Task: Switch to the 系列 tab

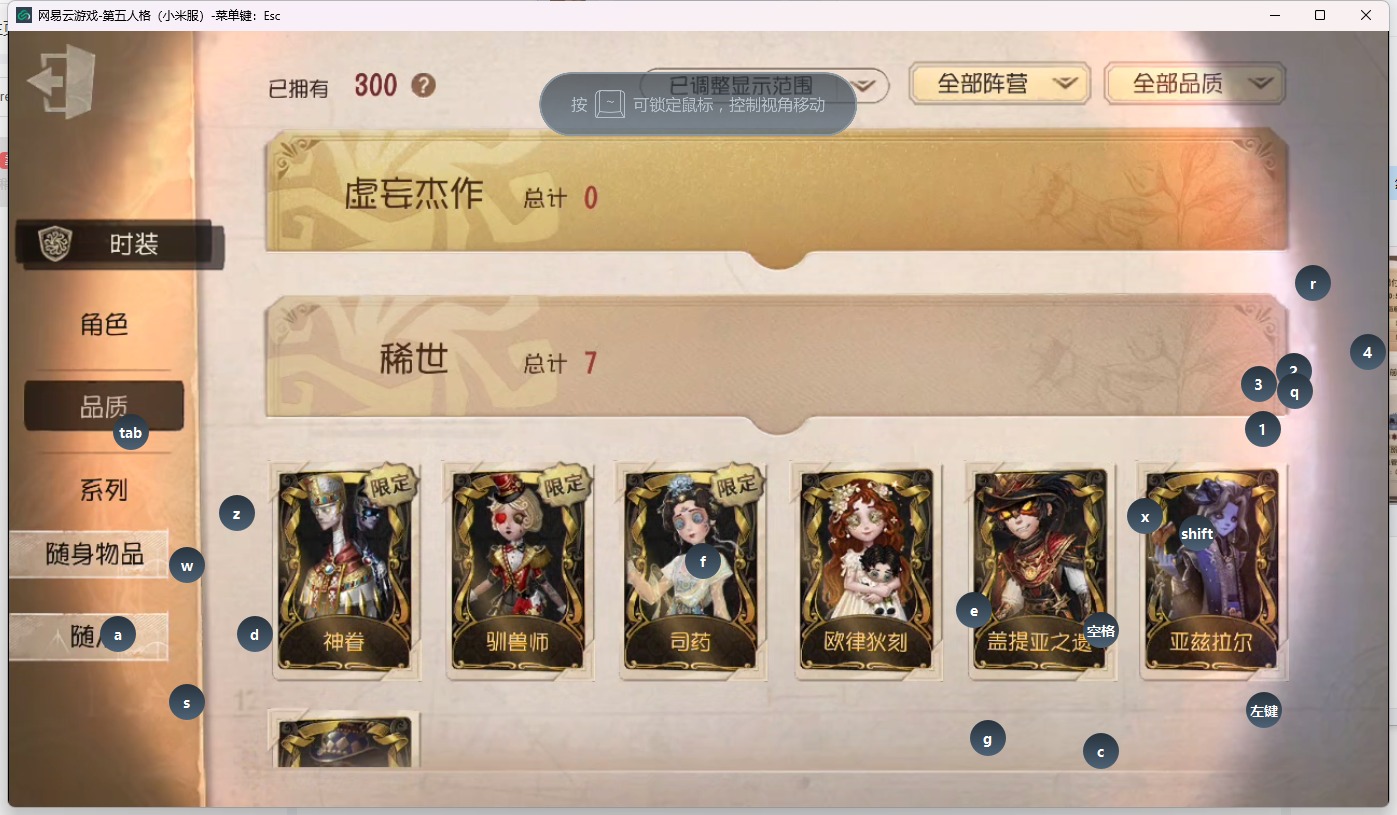Action: 104,490
